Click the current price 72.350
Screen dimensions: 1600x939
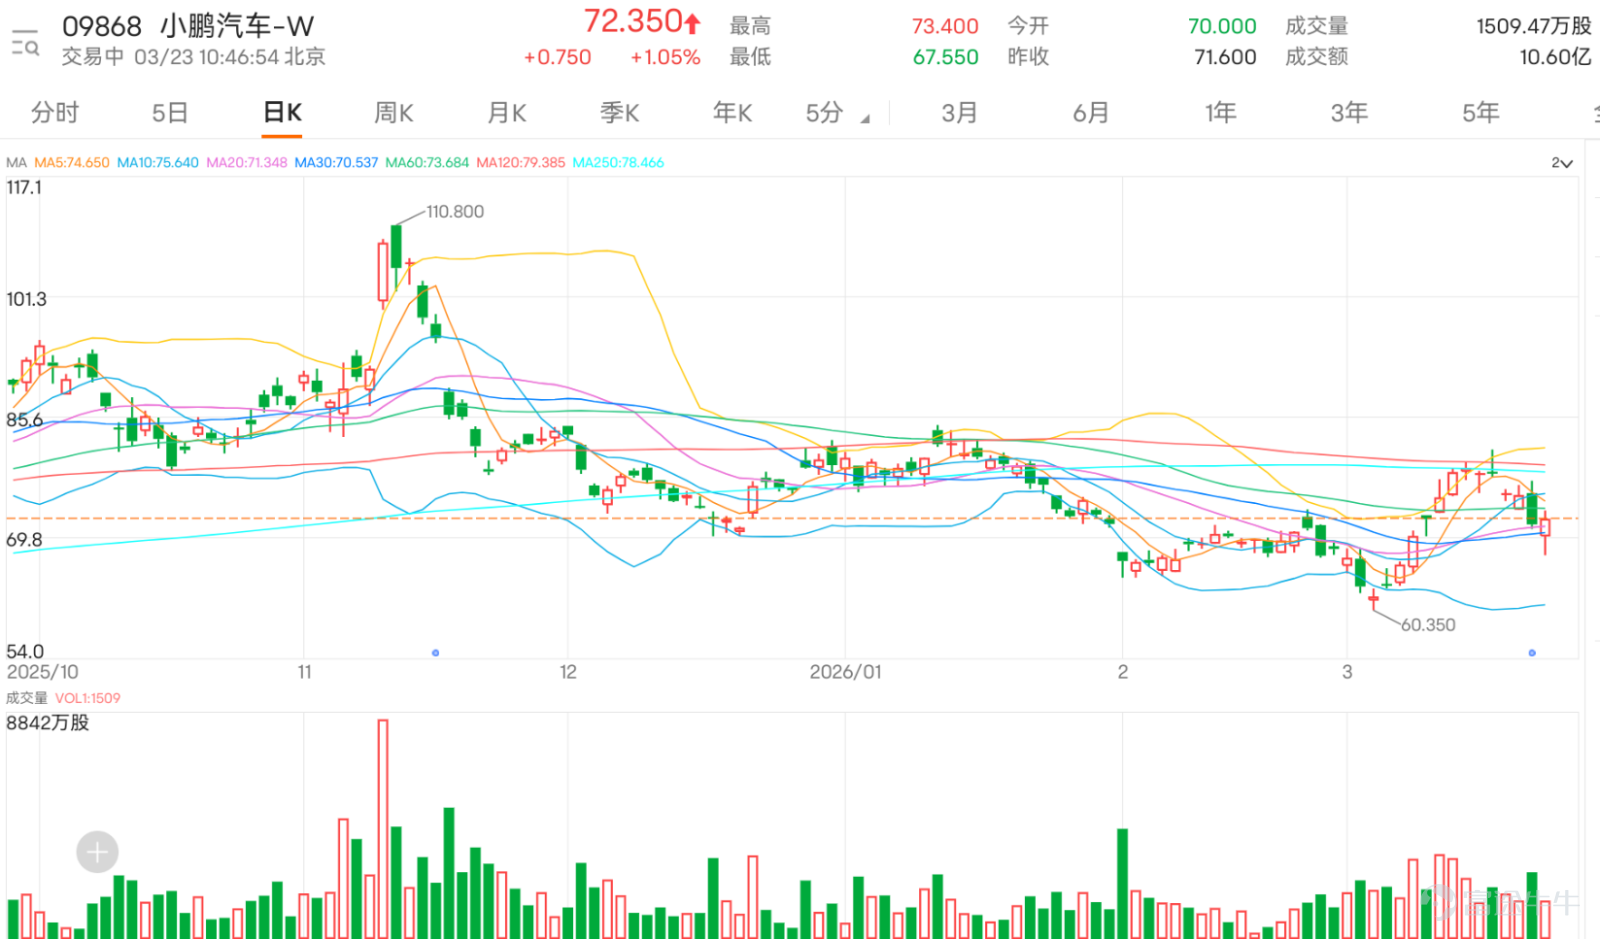click(x=633, y=21)
